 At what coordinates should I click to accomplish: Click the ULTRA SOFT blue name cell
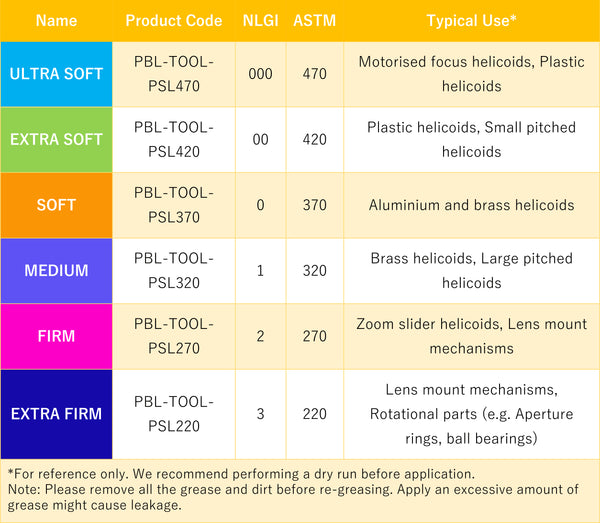56,74
